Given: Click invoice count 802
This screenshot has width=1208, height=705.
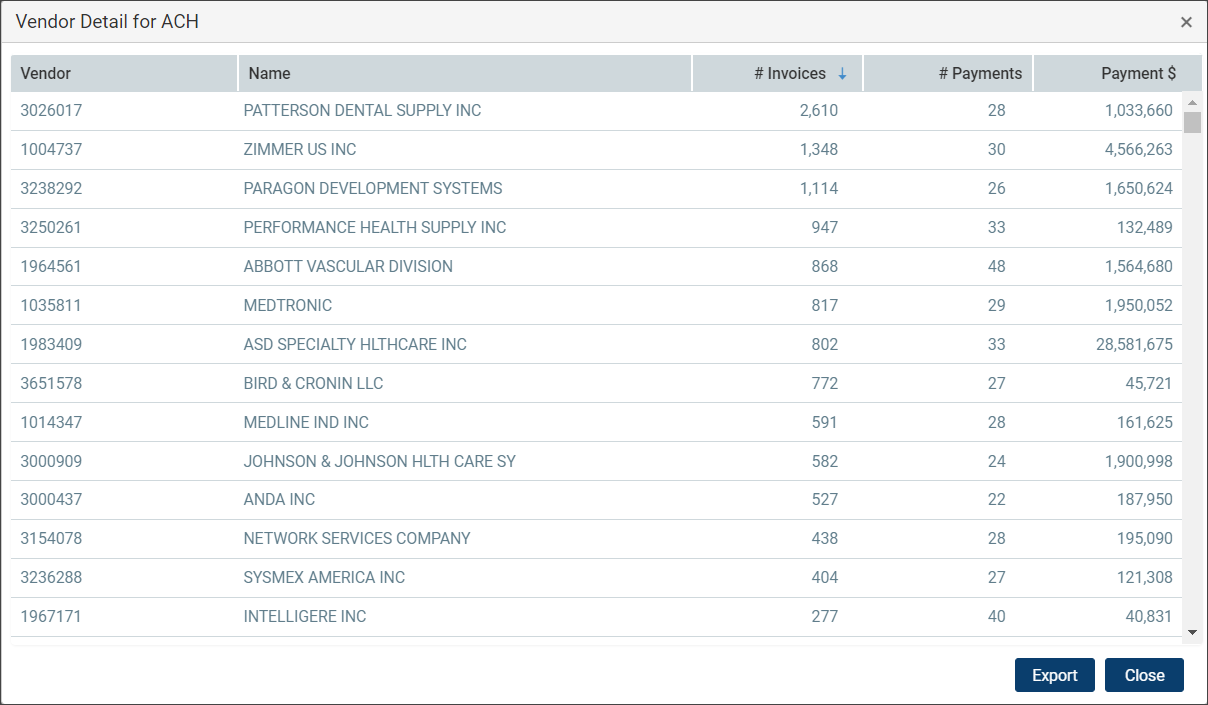Looking at the screenshot, I should [x=825, y=344].
